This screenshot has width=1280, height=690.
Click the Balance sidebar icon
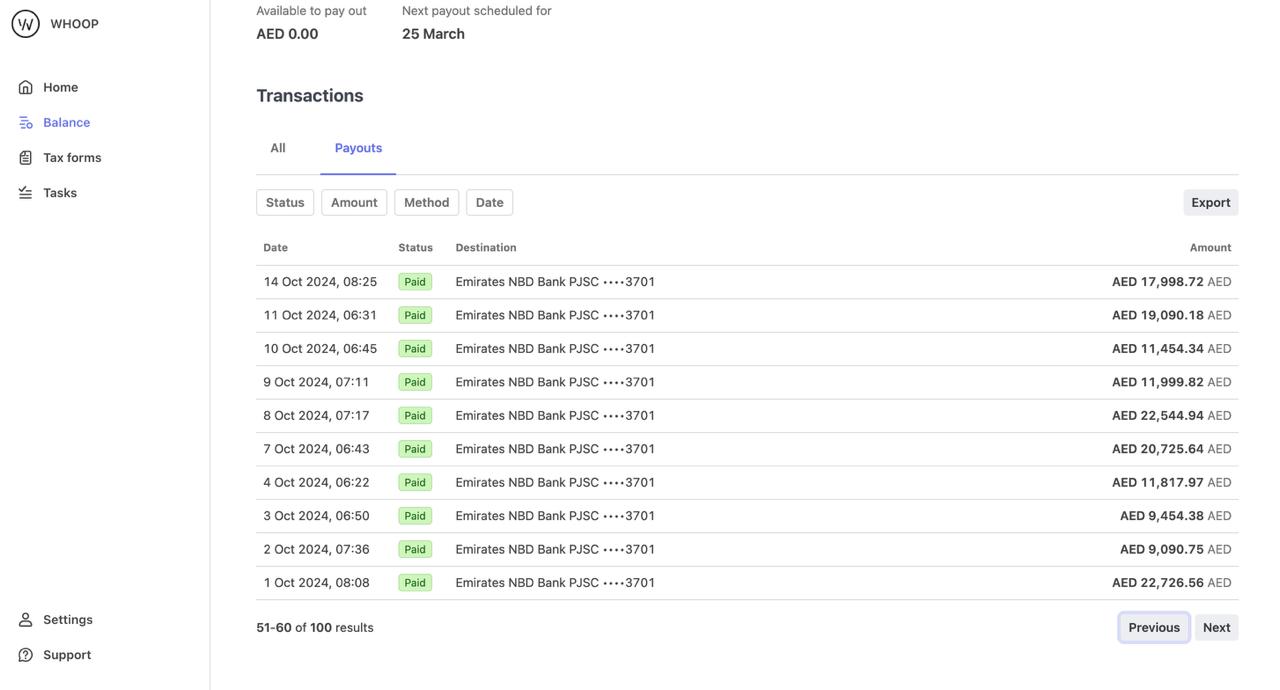point(26,123)
